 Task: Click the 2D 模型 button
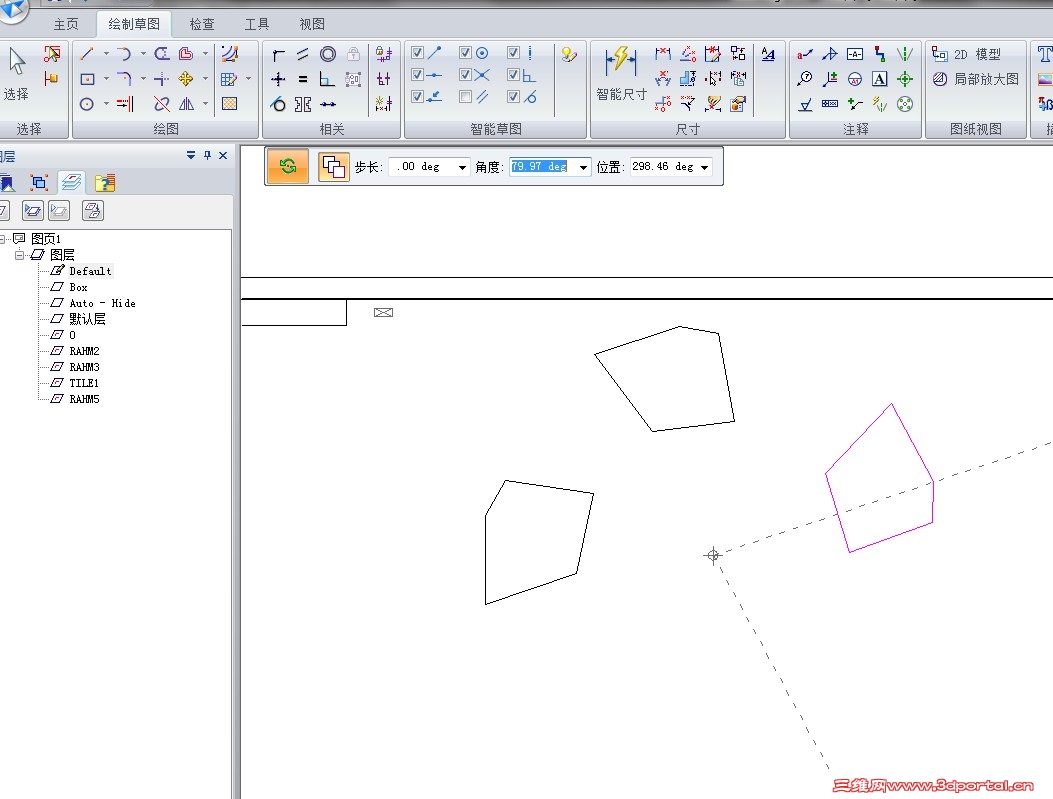pyautogui.click(x=966, y=54)
